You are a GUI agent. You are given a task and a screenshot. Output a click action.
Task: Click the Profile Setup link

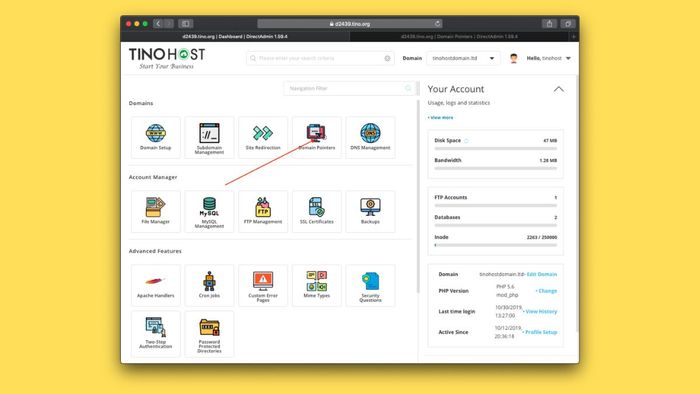[x=540, y=332]
